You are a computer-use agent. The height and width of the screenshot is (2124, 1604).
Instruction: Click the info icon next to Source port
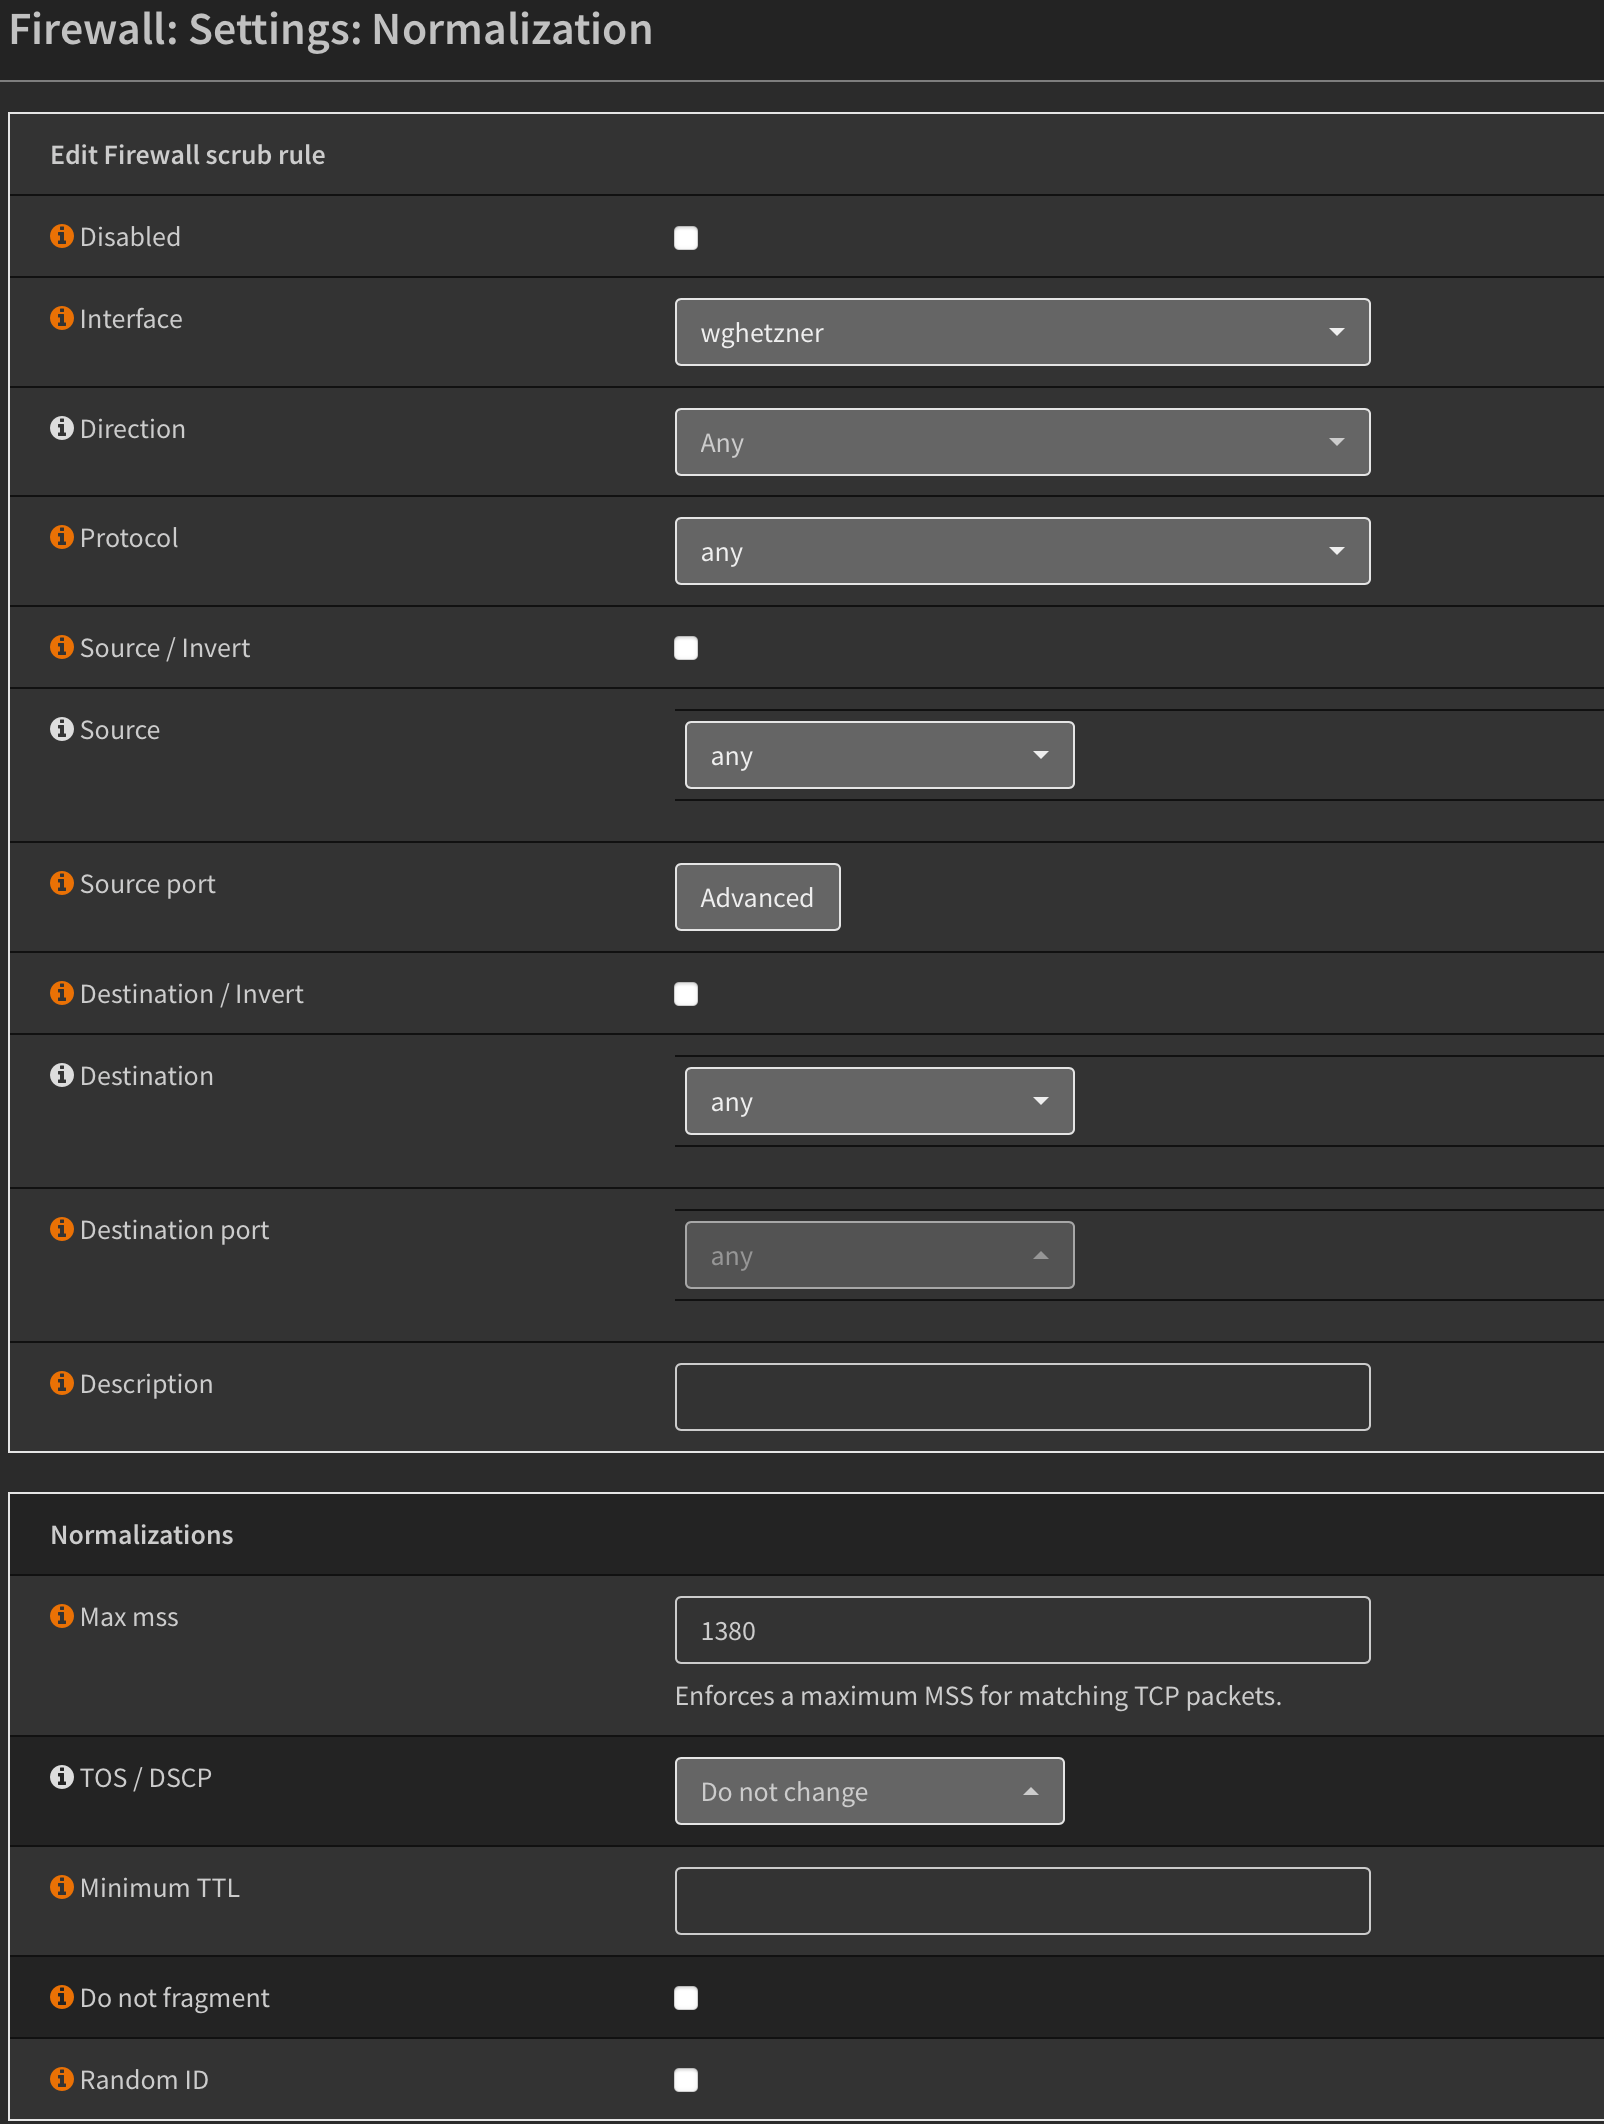coord(62,882)
